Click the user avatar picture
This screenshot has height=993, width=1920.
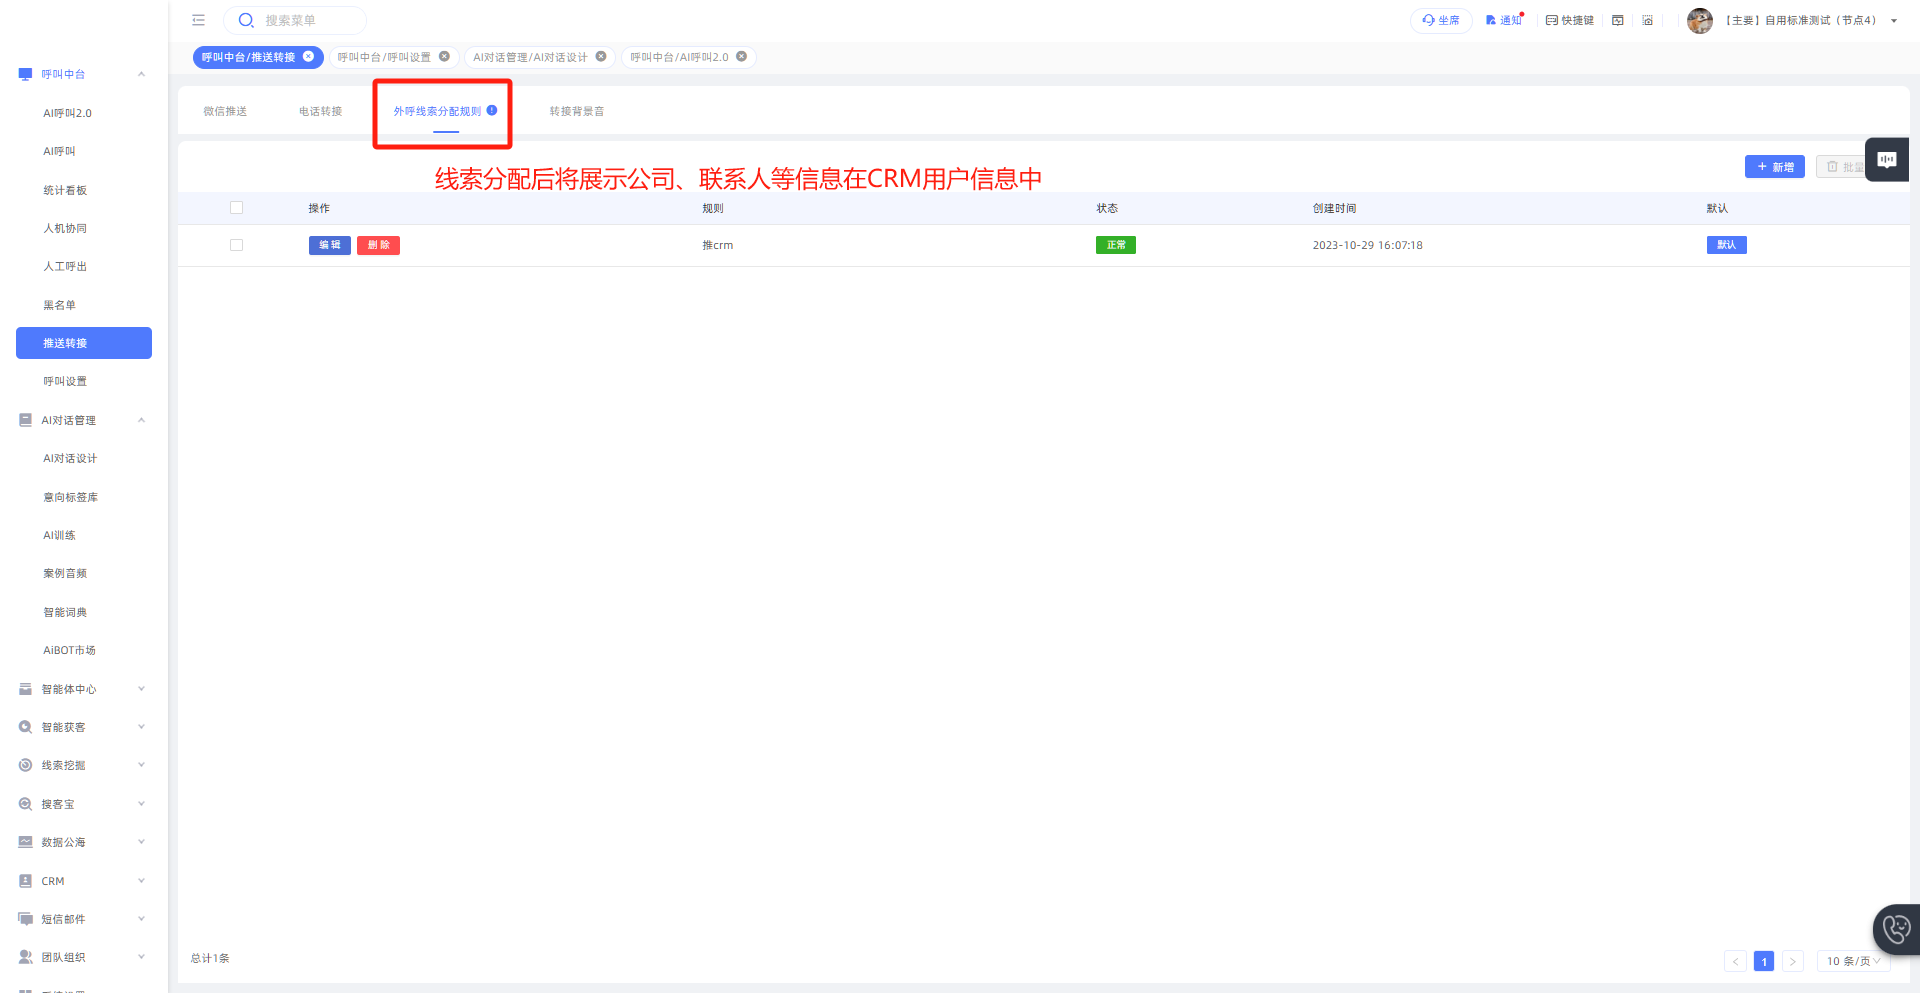coord(1699,20)
